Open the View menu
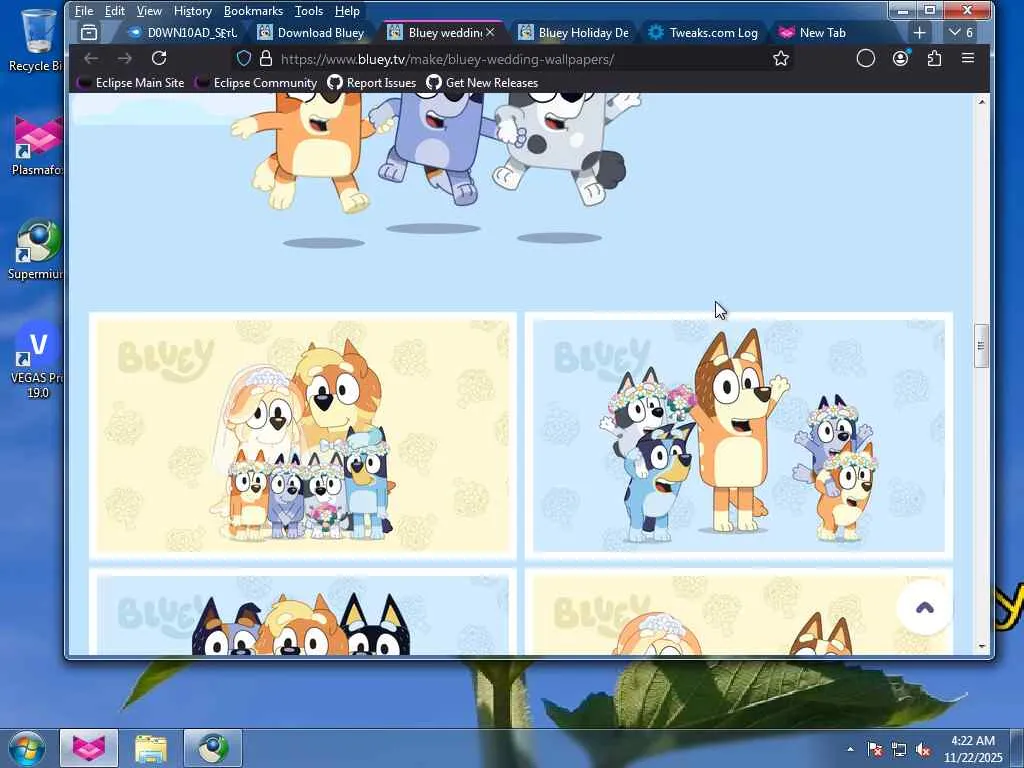The width and height of the screenshot is (1024, 768). 149,11
